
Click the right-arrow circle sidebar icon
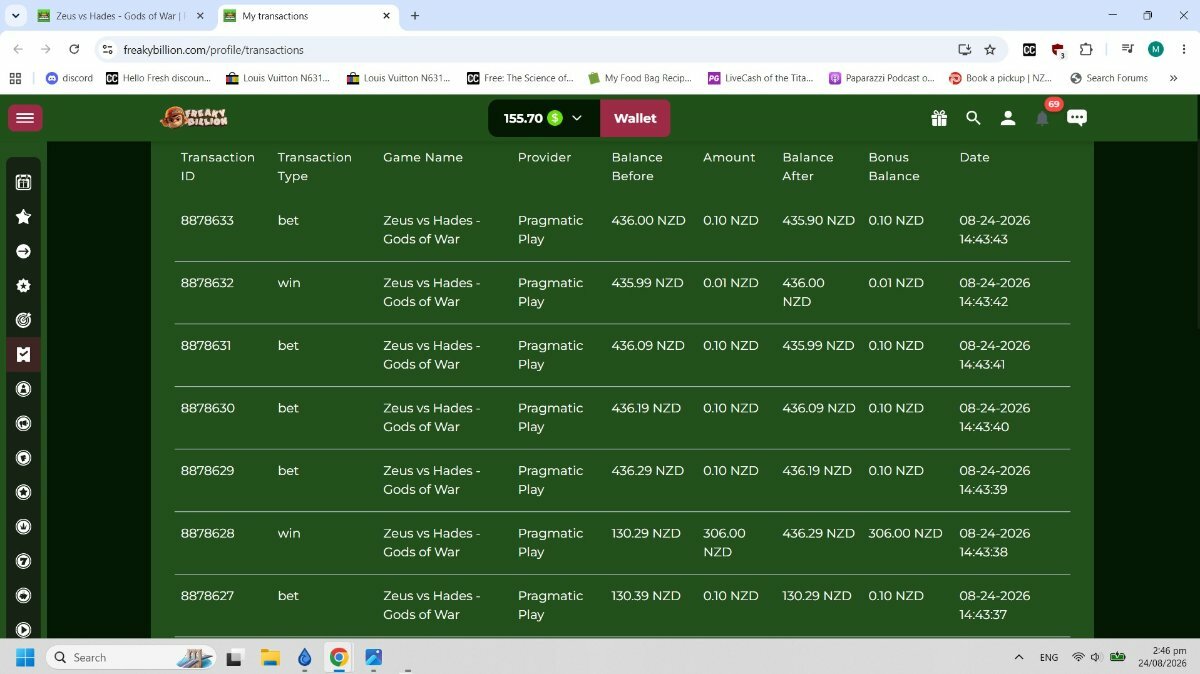coord(23,251)
